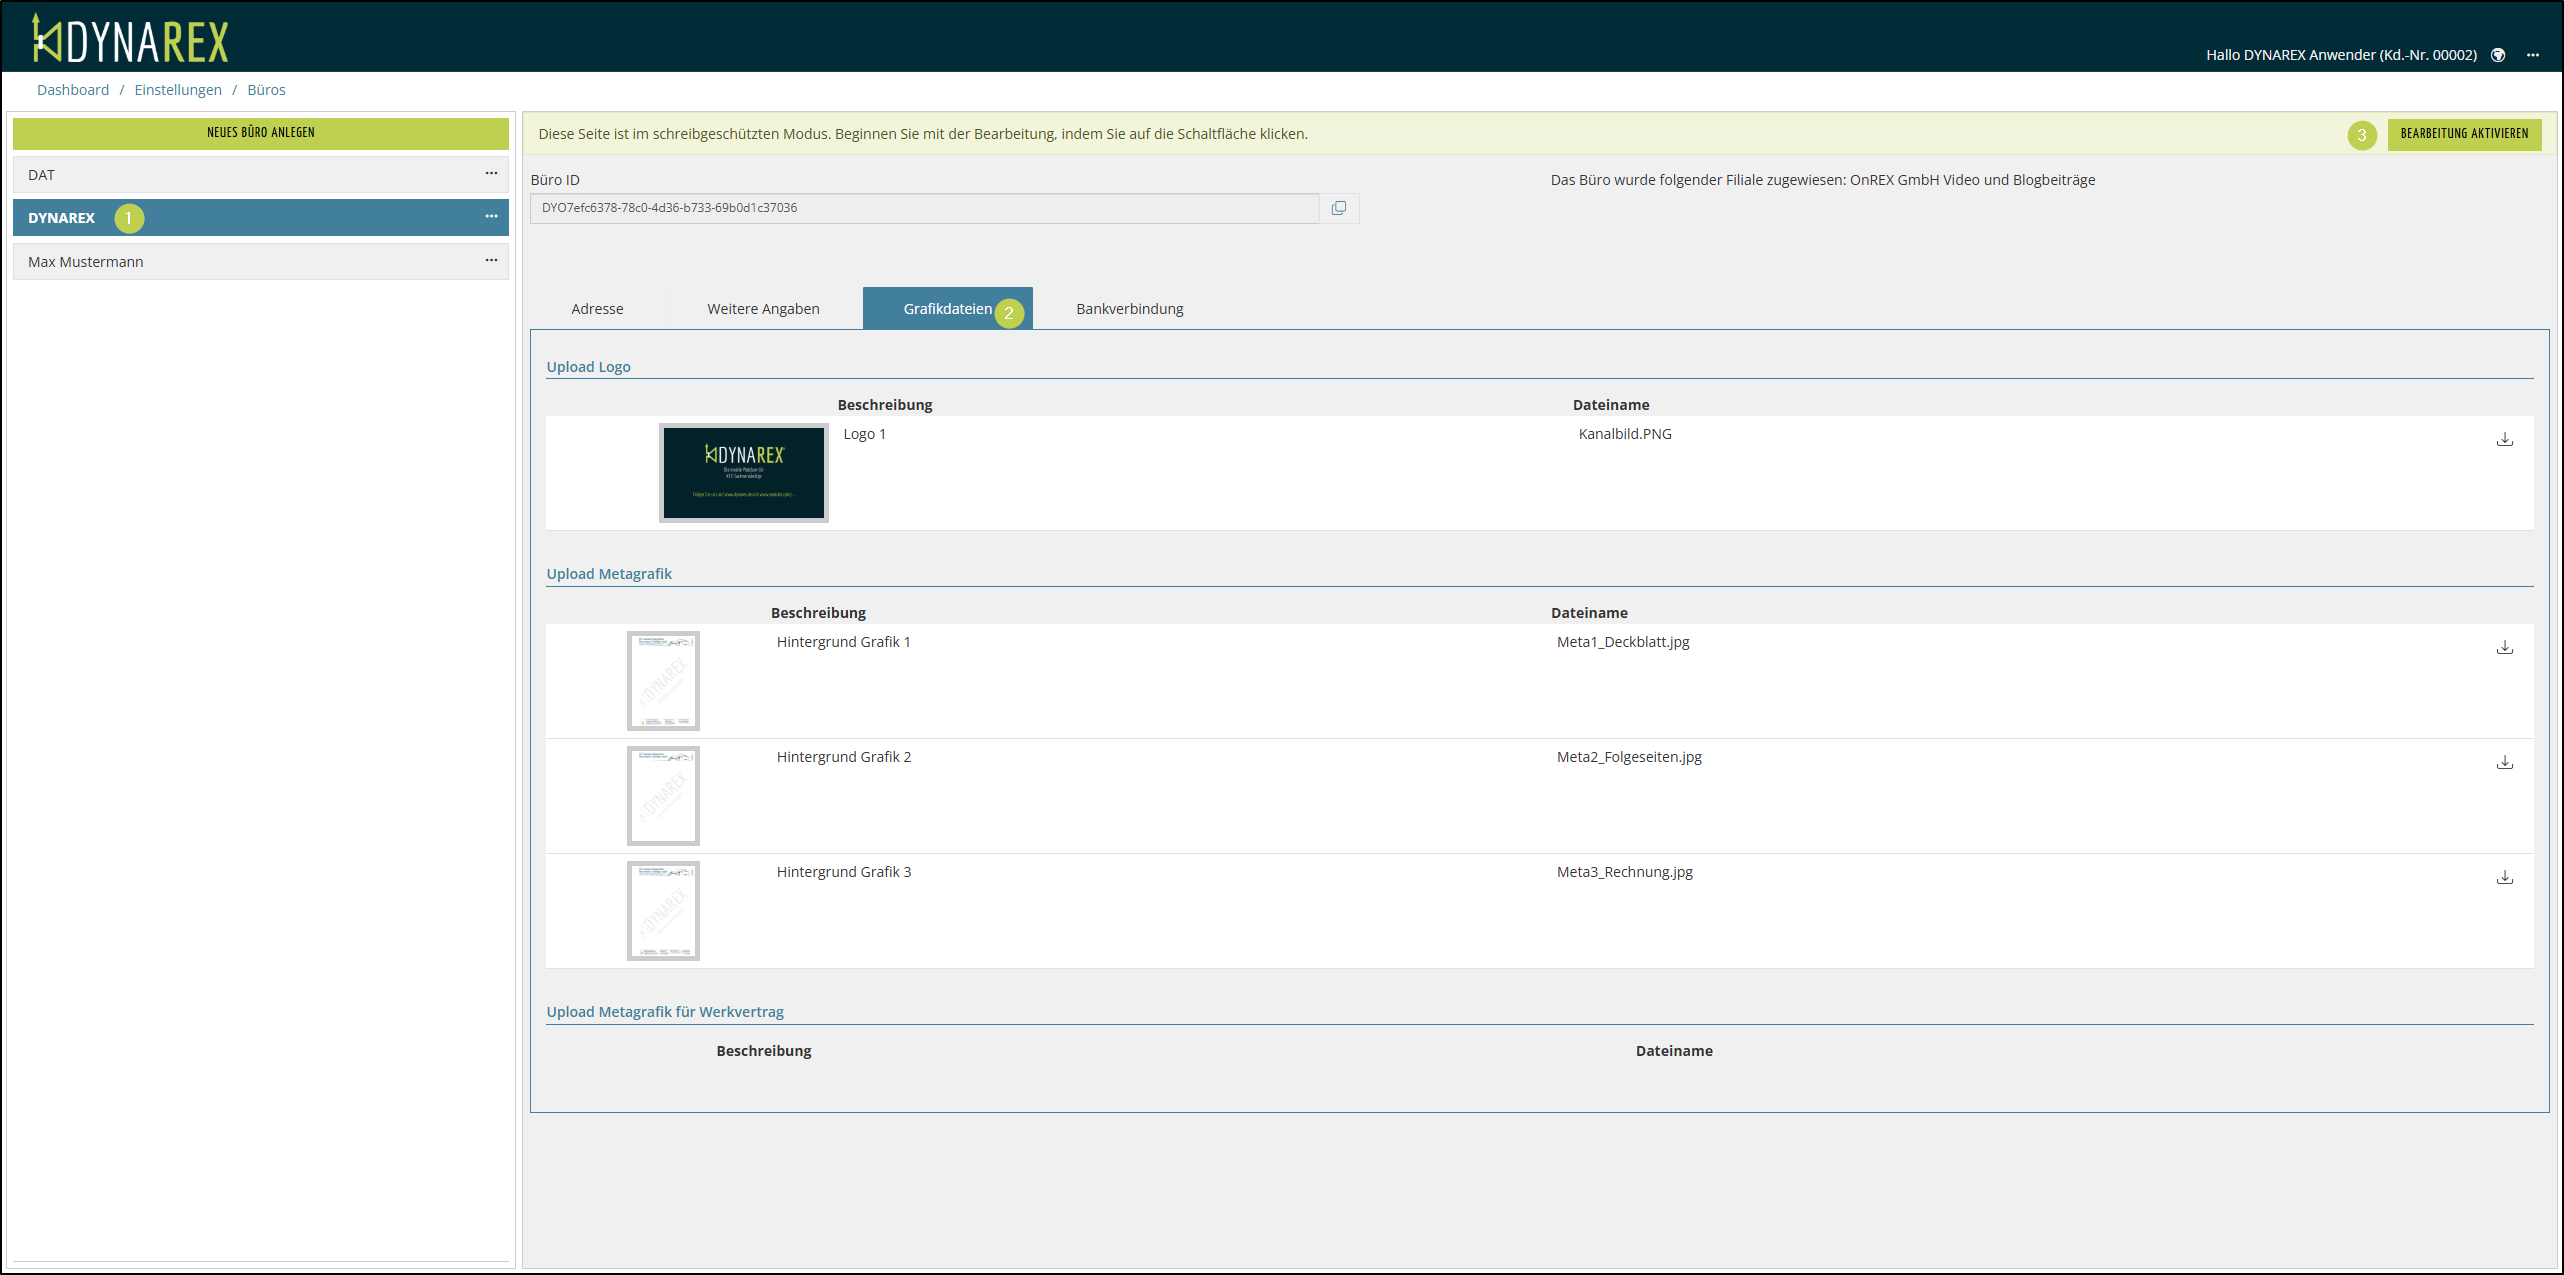This screenshot has width=2564, height=1275.
Task: Click Neues Büro anlegen button
Action: 260,133
